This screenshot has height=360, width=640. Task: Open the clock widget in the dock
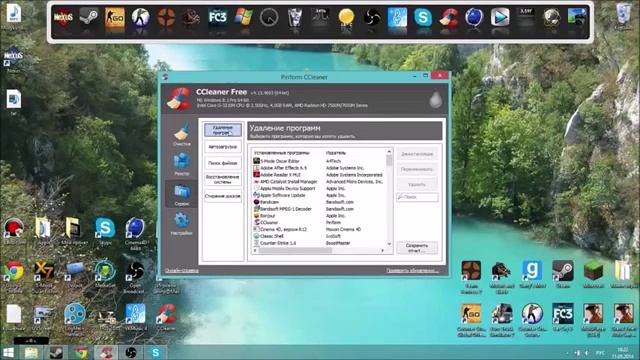(269, 18)
